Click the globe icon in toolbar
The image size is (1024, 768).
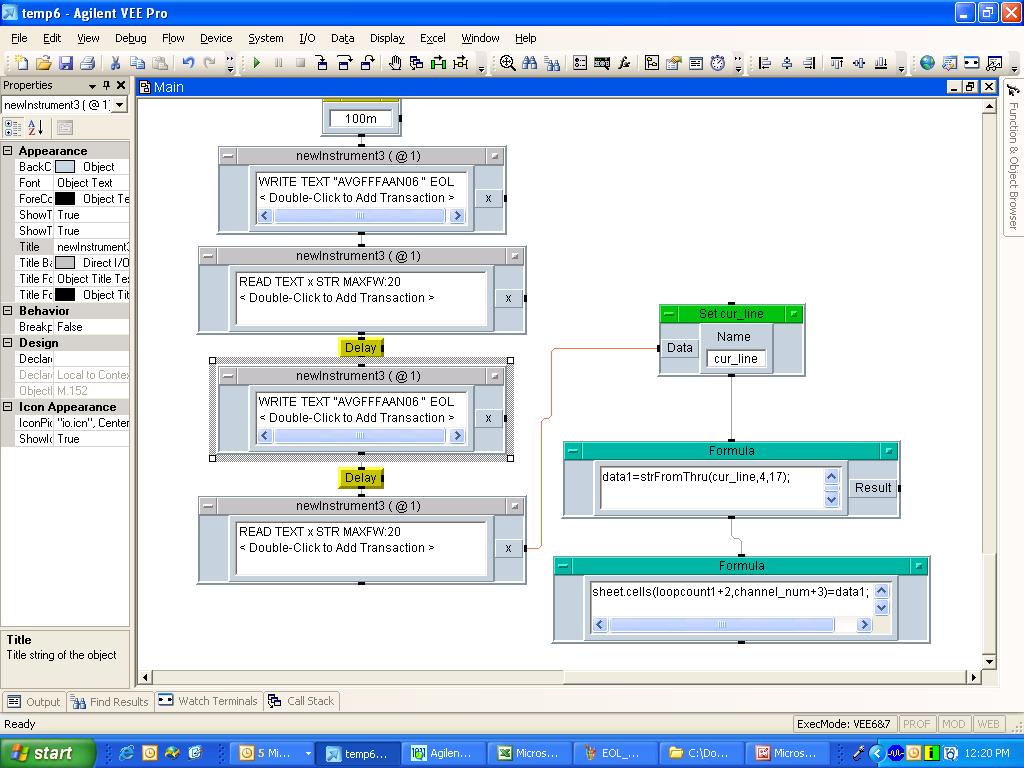[x=927, y=63]
